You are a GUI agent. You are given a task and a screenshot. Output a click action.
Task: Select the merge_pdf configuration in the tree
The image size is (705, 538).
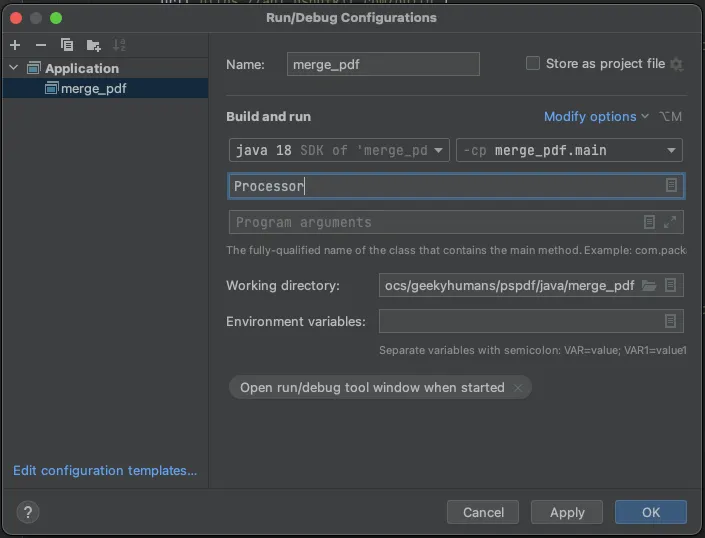point(93,88)
